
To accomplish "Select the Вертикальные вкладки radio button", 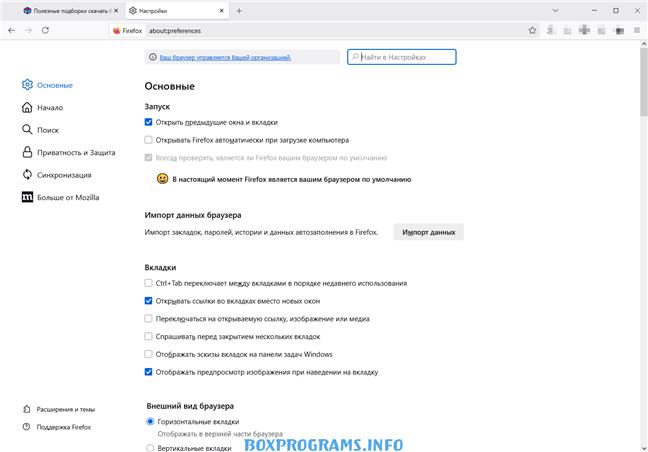I will click(x=150, y=448).
